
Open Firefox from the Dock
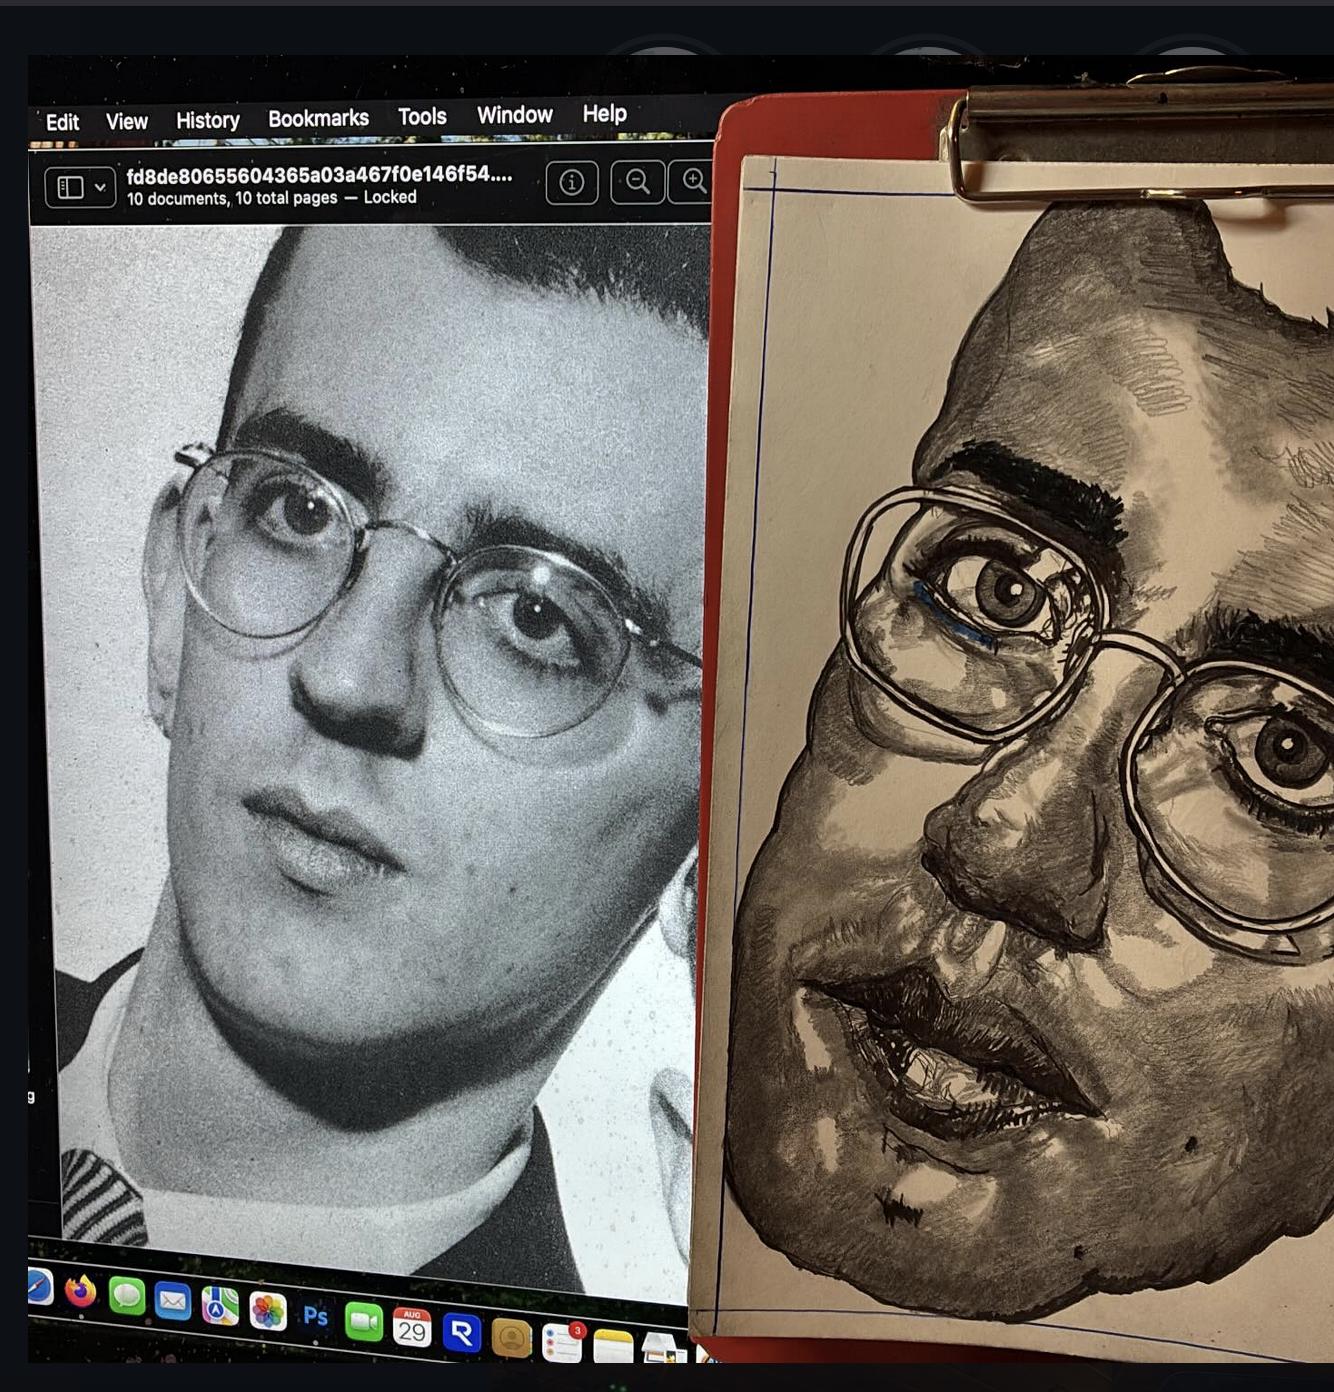(80, 1297)
